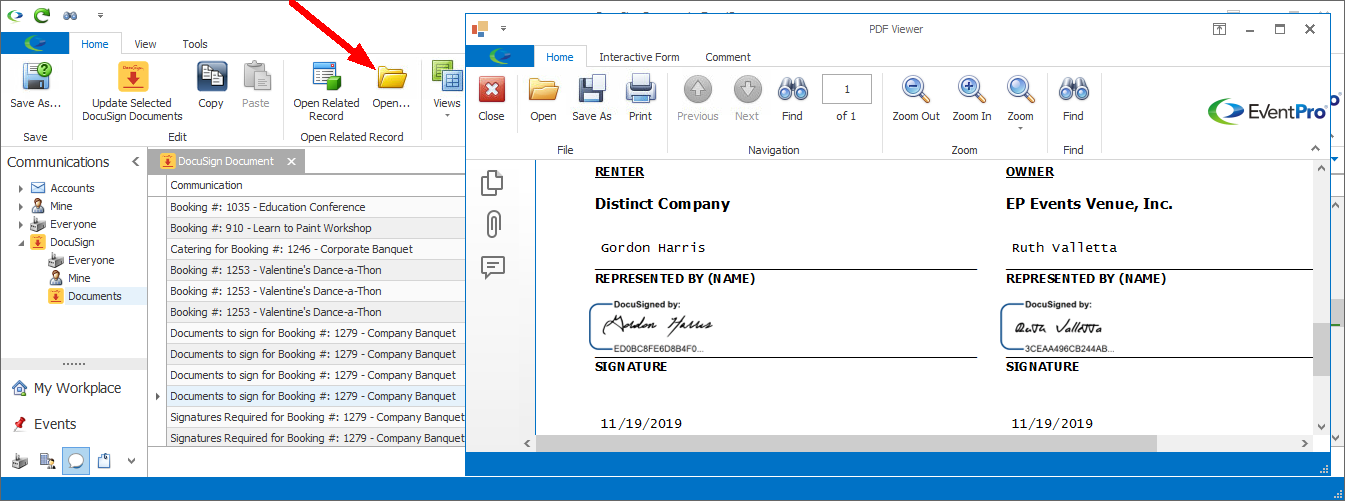Image resolution: width=1345 pixels, height=501 pixels.
Task: Click the Save As icon in main ribbon
Action: pyautogui.click(x=36, y=78)
